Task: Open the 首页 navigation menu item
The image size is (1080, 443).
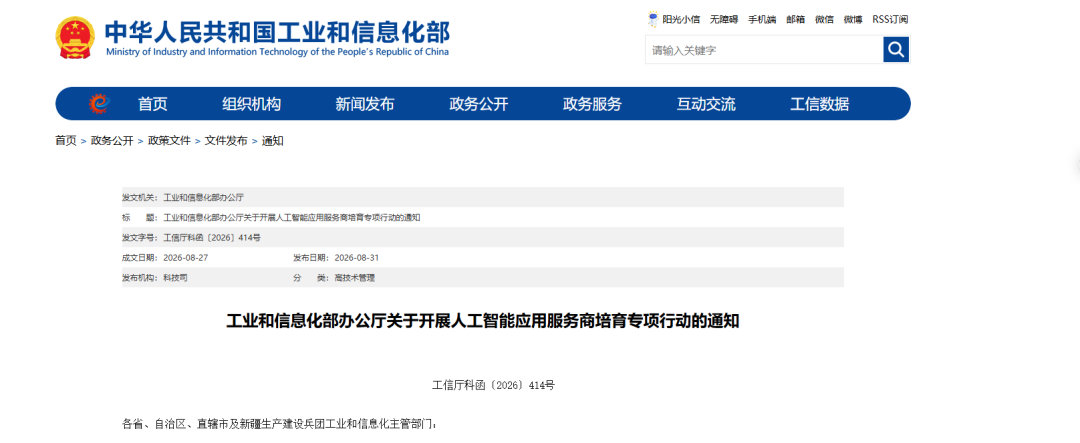Action: [153, 104]
